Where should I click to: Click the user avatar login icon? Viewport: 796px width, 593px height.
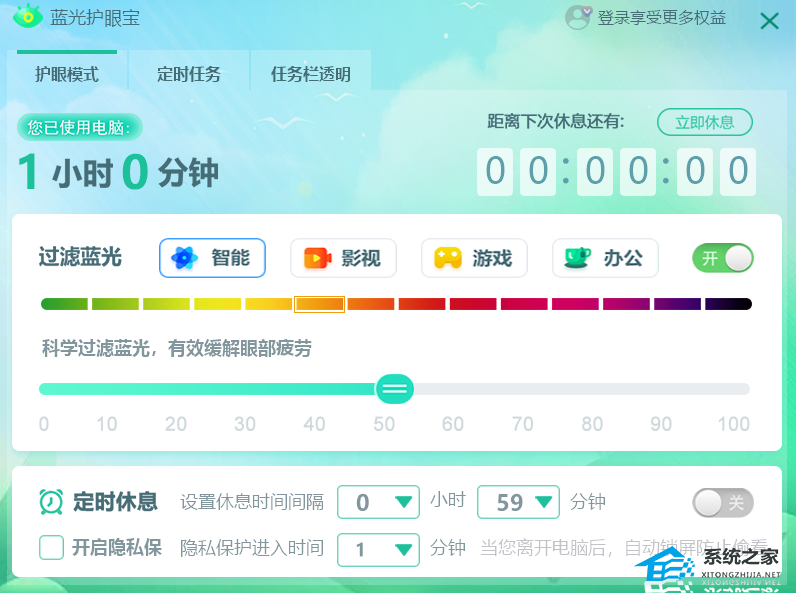[x=578, y=17]
